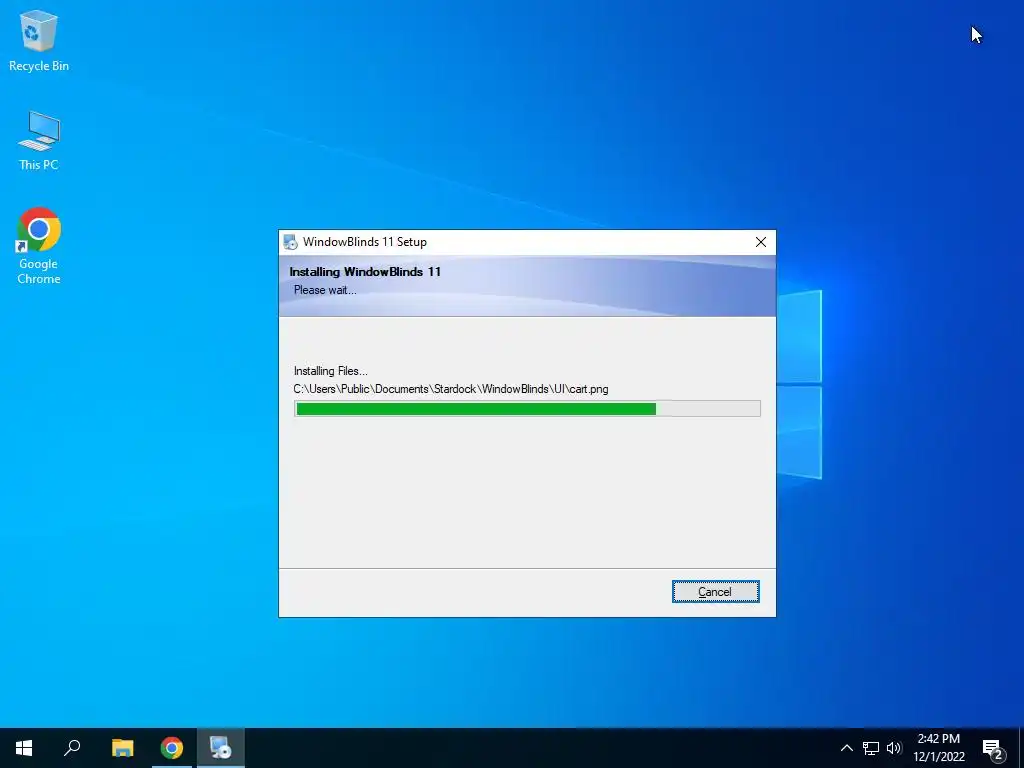Click the WindowBlinds setup icon in title bar
Screen dimensions: 1024x768
(x=291, y=242)
